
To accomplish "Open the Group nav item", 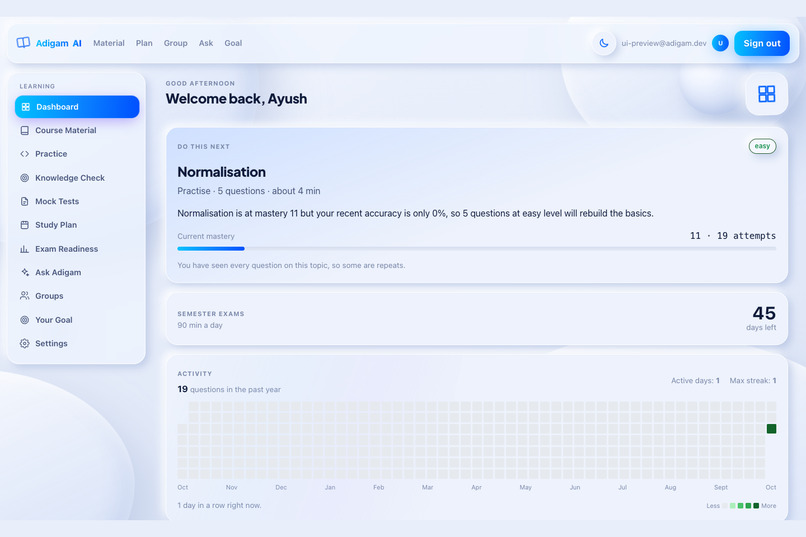I will click(x=175, y=43).
